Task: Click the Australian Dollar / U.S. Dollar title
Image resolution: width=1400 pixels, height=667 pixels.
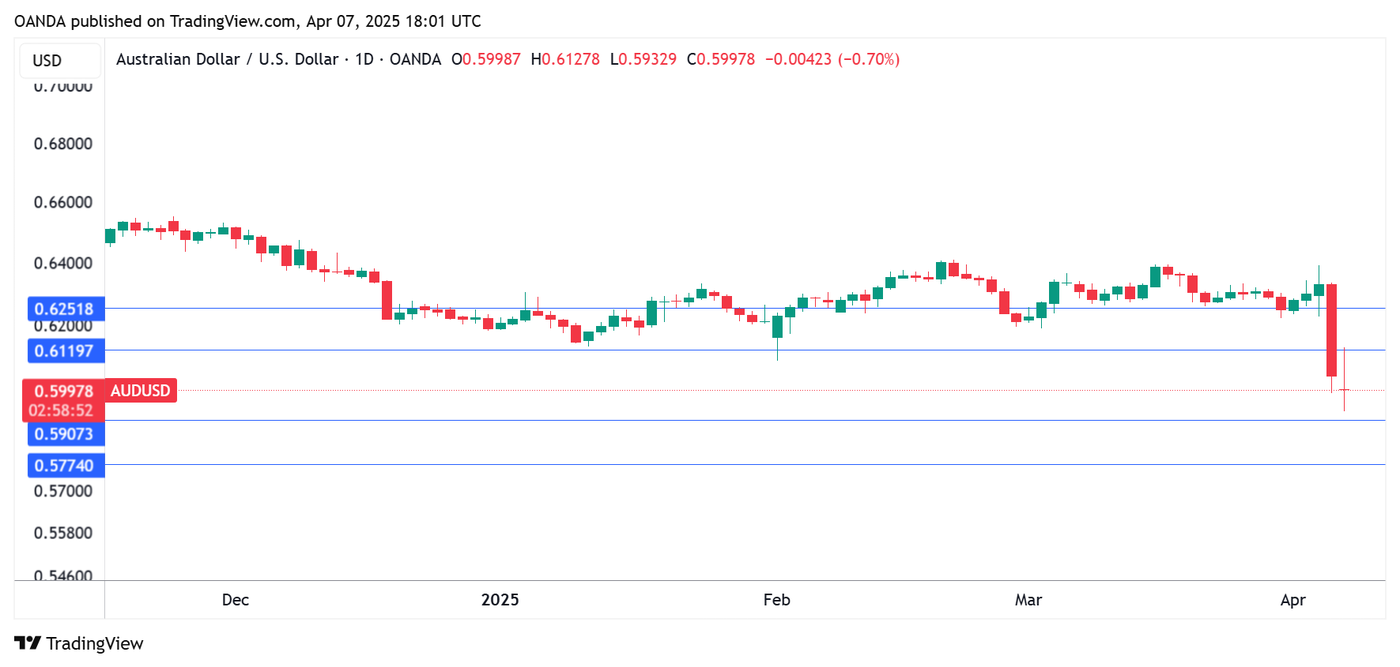Action: (226, 60)
